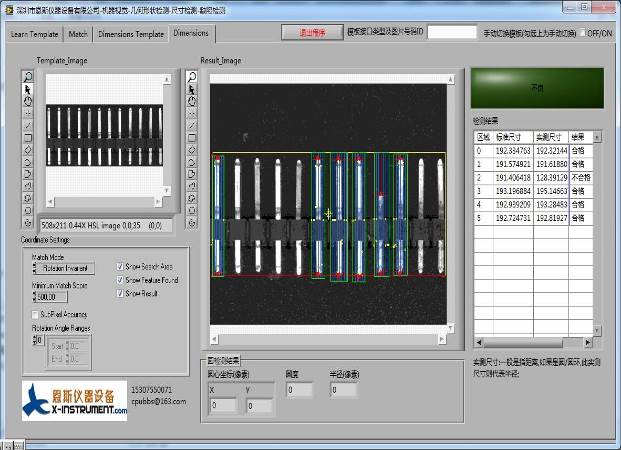Toggle the Show Search Area checkbox

120,267
